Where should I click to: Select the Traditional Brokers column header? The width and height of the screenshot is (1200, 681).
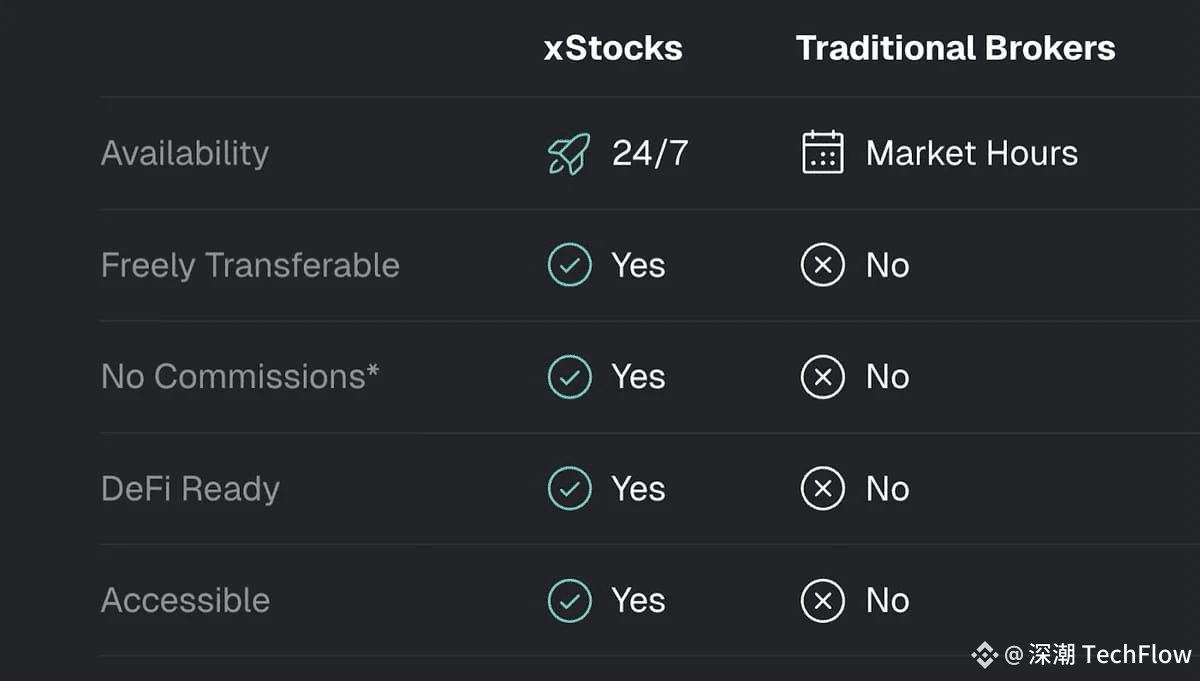pyautogui.click(x=955, y=48)
